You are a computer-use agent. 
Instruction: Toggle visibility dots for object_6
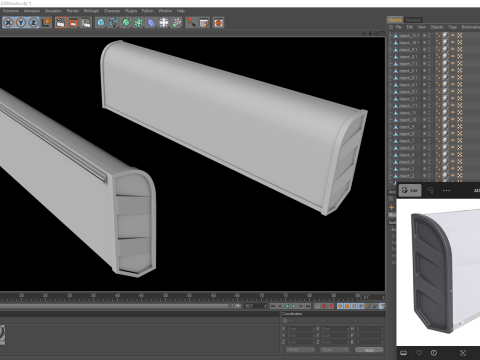[x=429, y=148]
